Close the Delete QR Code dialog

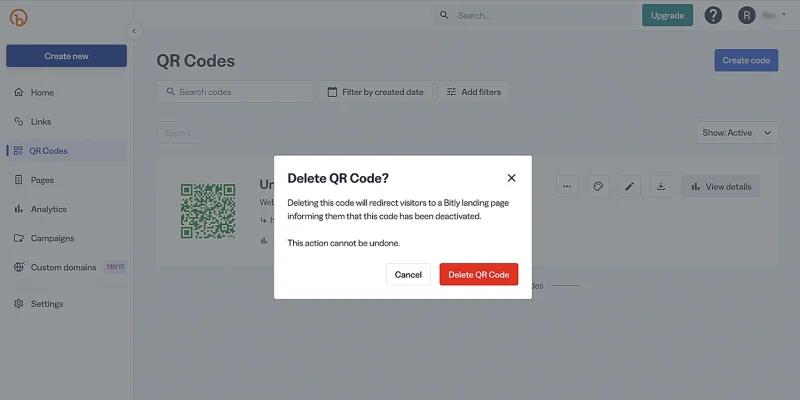click(511, 178)
